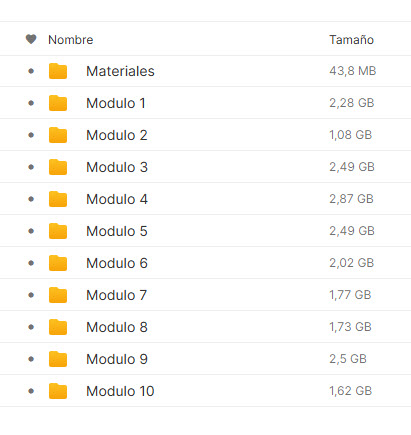Viewport: 411px width, 435px height.
Task: Select the Modulo 4 row name
Action: (x=117, y=199)
